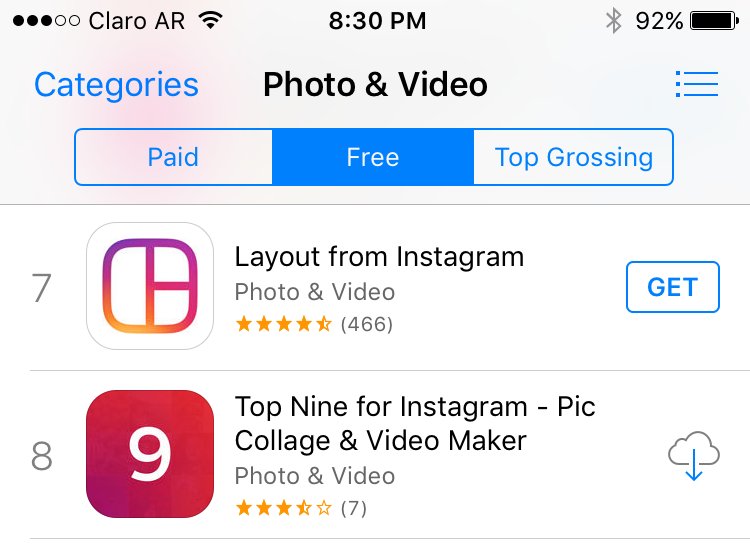The image size is (750, 551).
Task: Get Layout from Instagram
Action: (x=673, y=287)
